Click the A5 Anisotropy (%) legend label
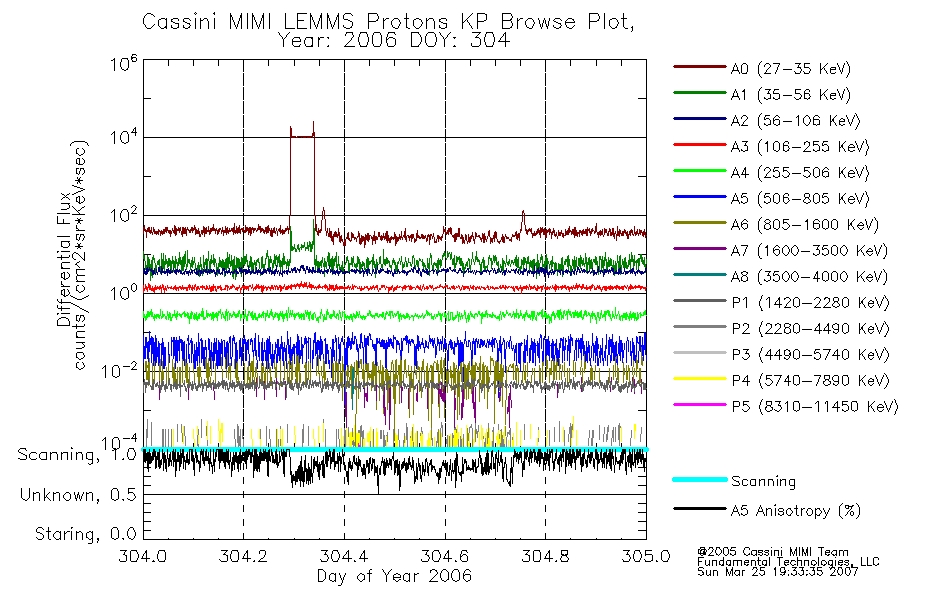Viewport: 950px width, 600px height. [x=795, y=511]
